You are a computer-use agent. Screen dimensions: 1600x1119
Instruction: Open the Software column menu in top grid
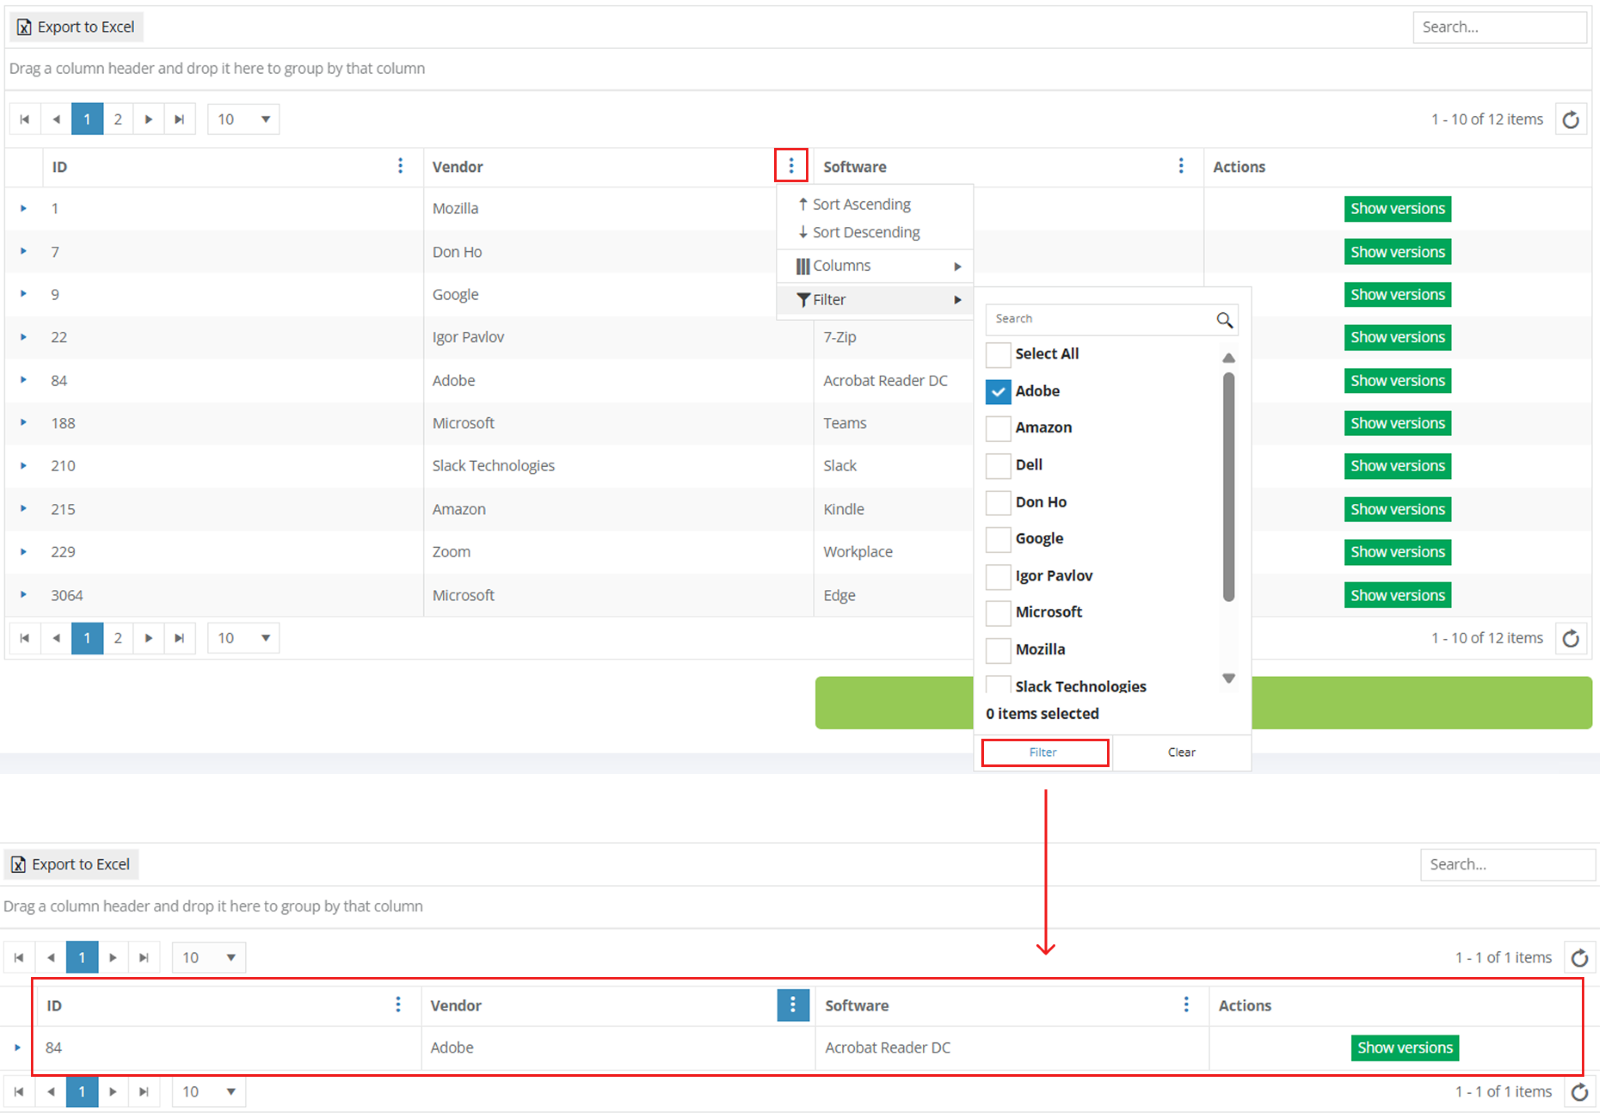tap(1181, 166)
